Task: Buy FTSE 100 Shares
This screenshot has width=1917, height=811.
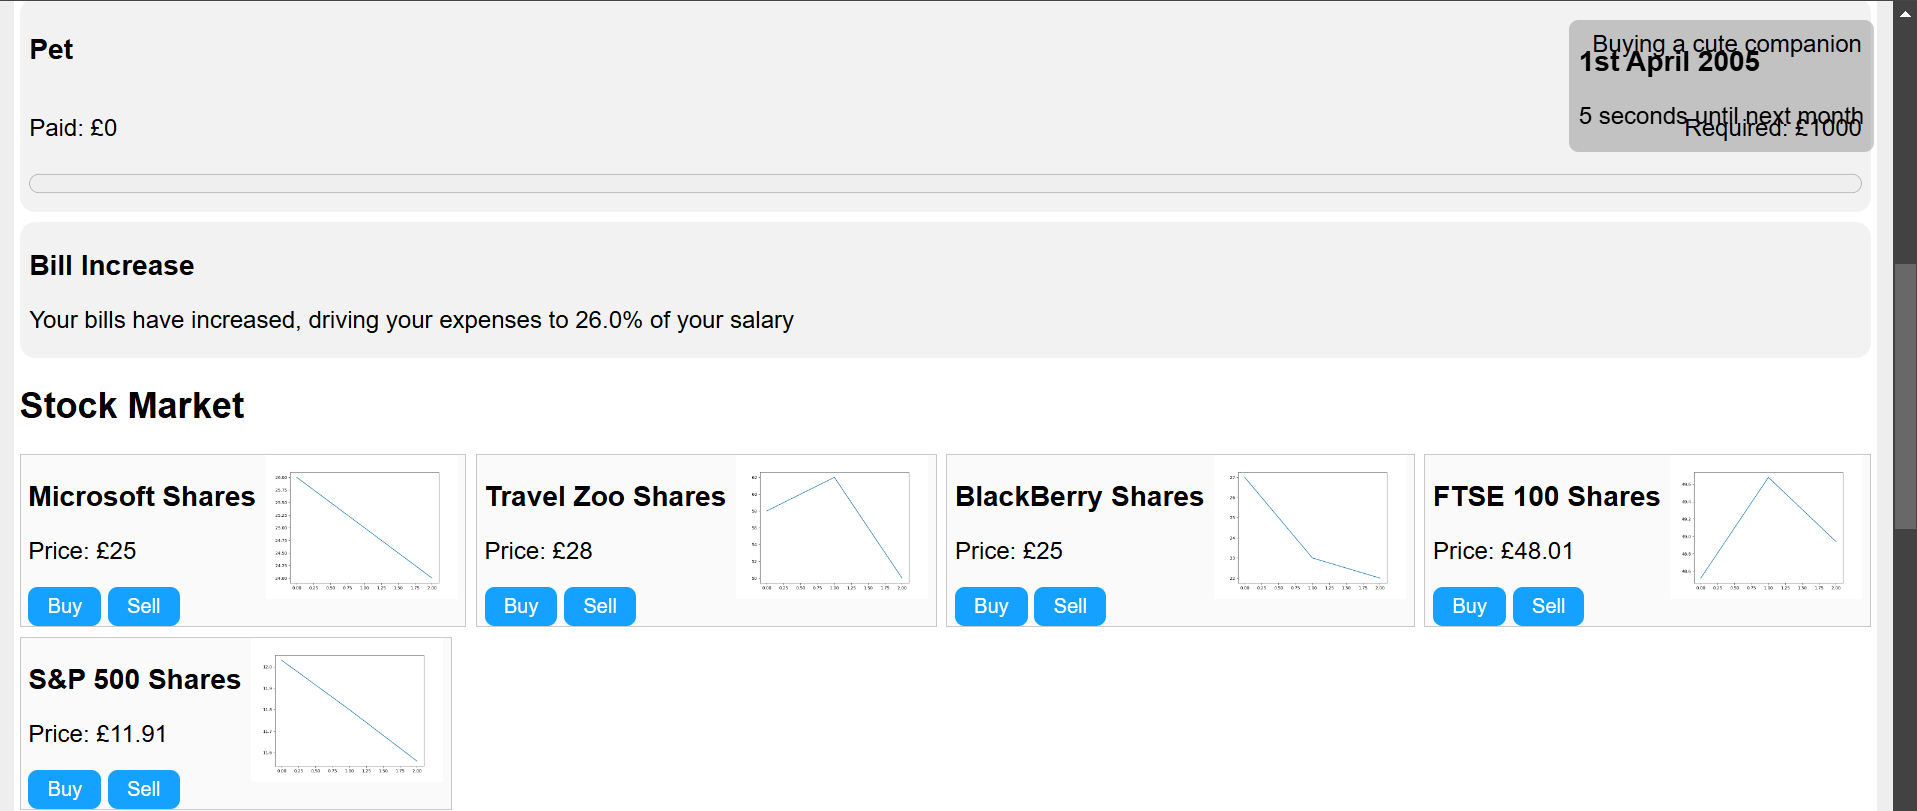Action: [x=1468, y=606]
